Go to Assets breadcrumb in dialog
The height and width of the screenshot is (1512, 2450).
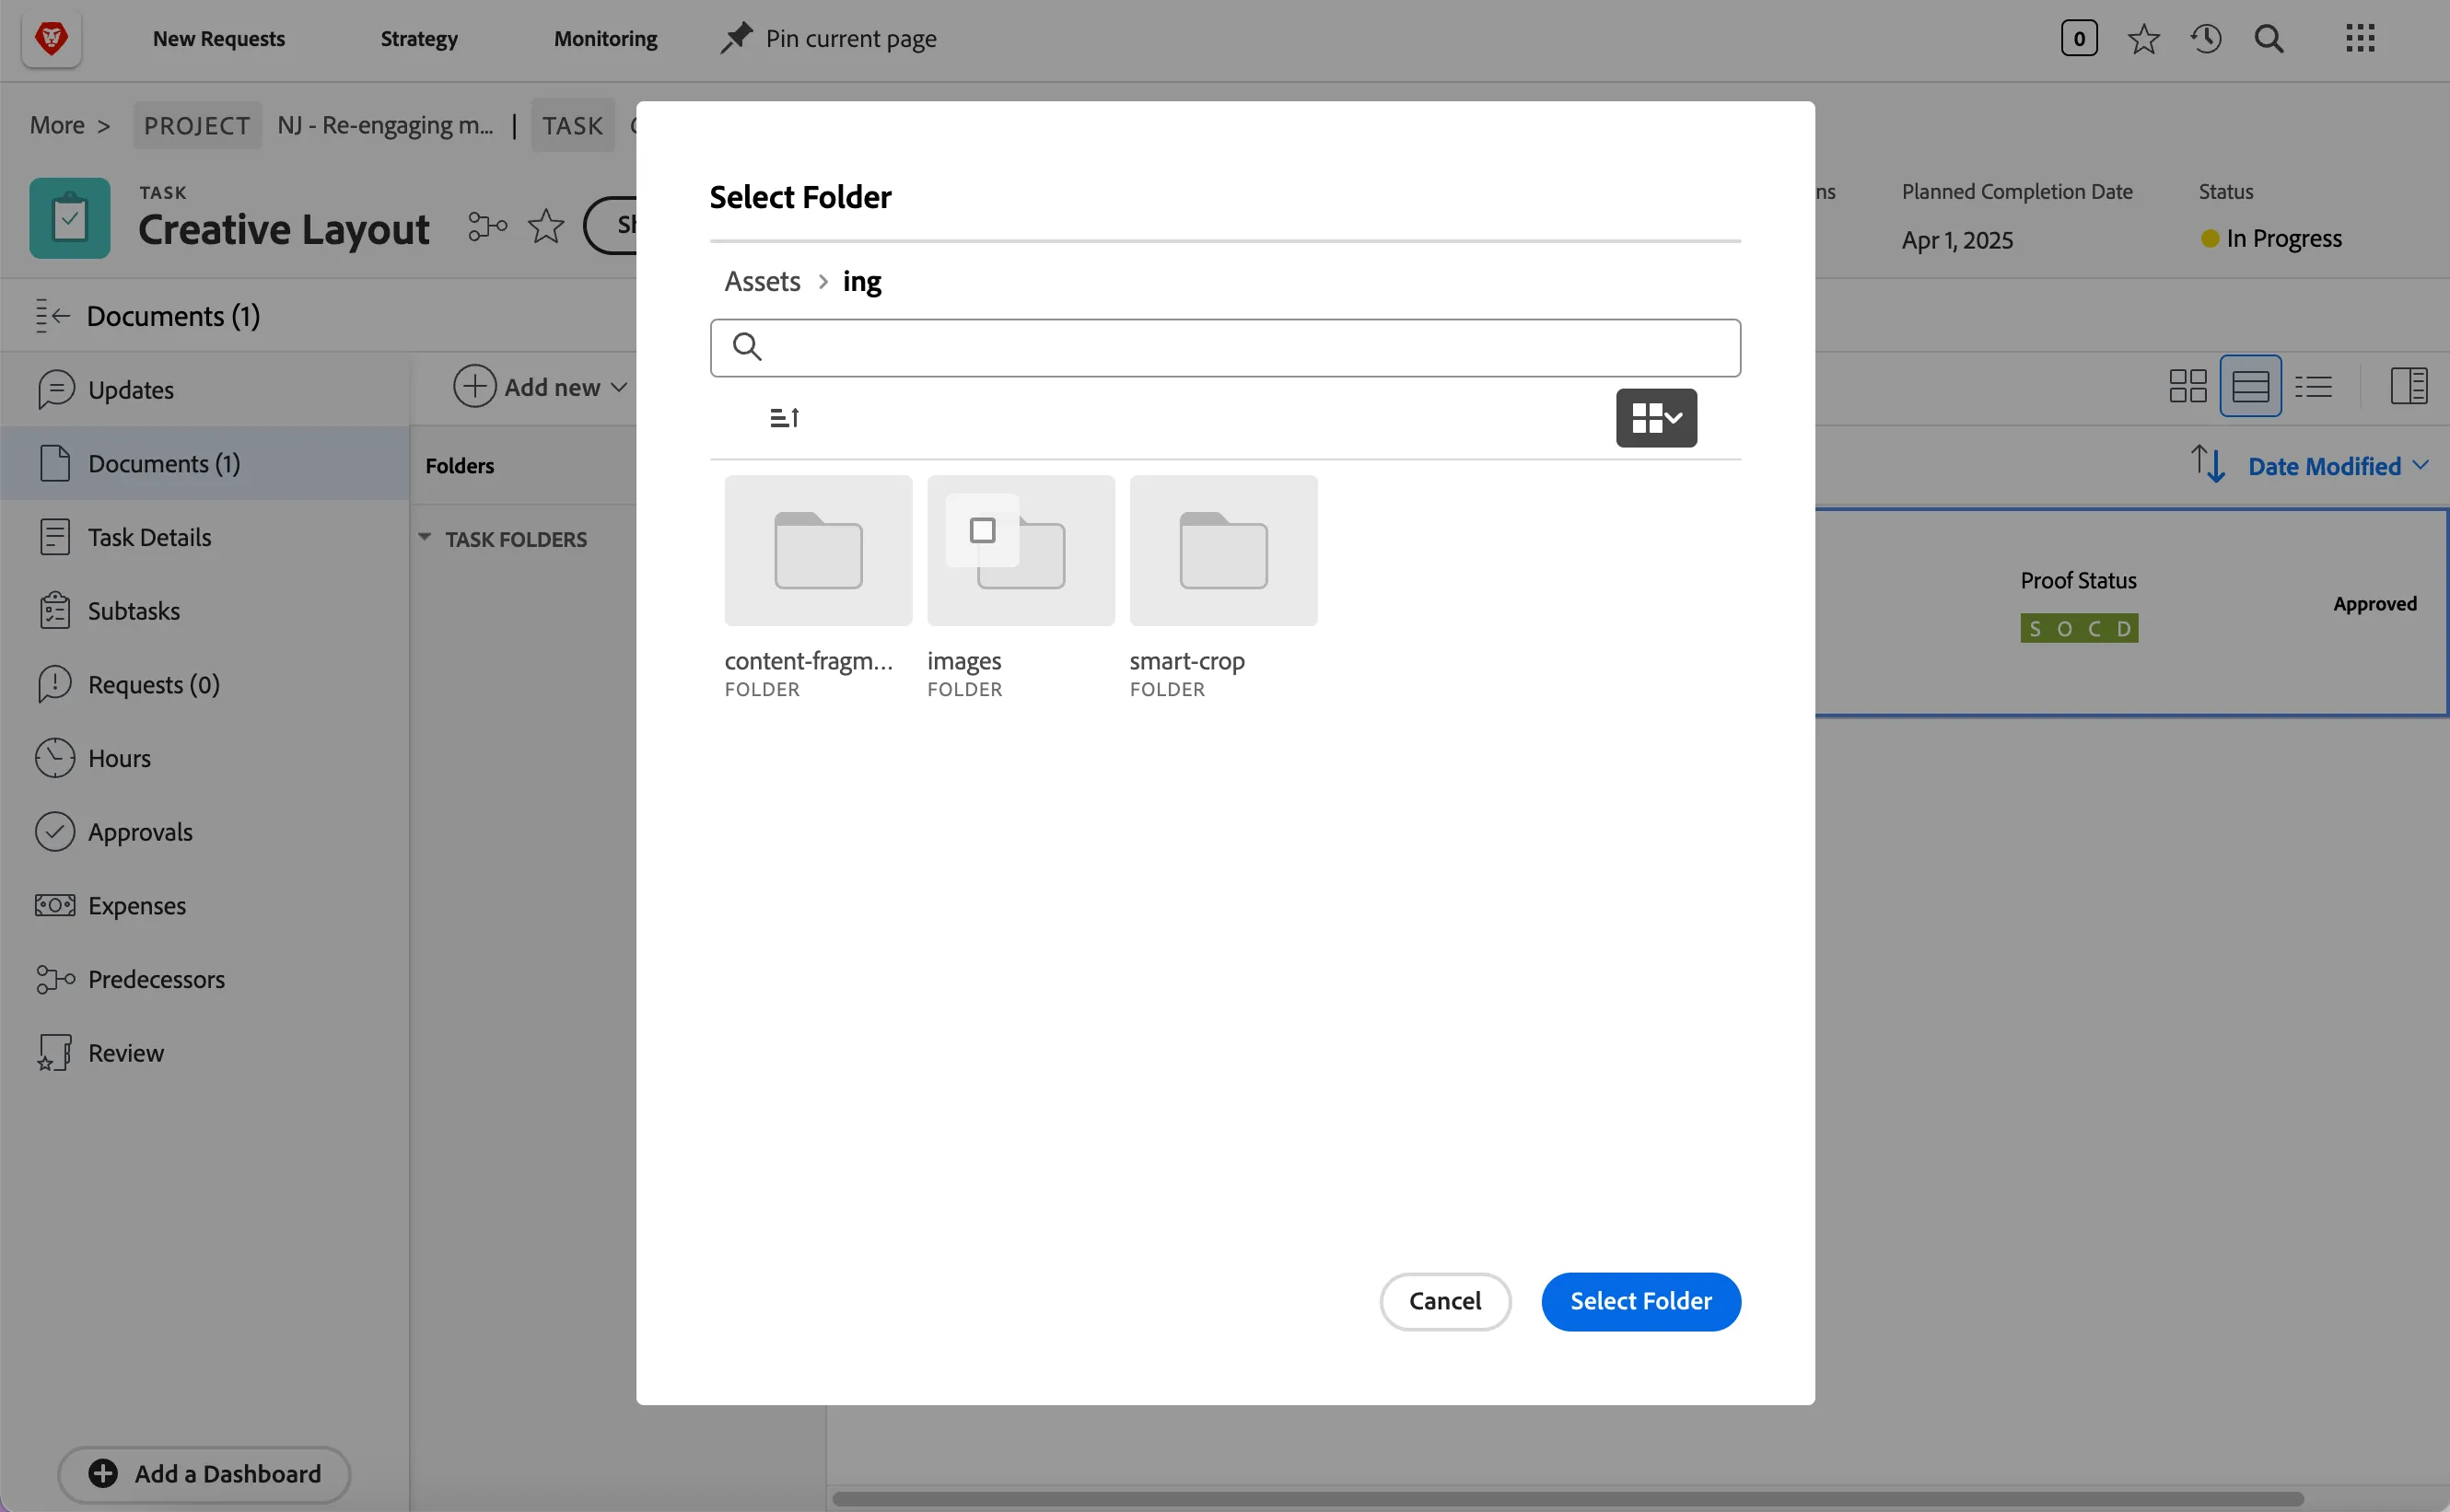[762, 282]
